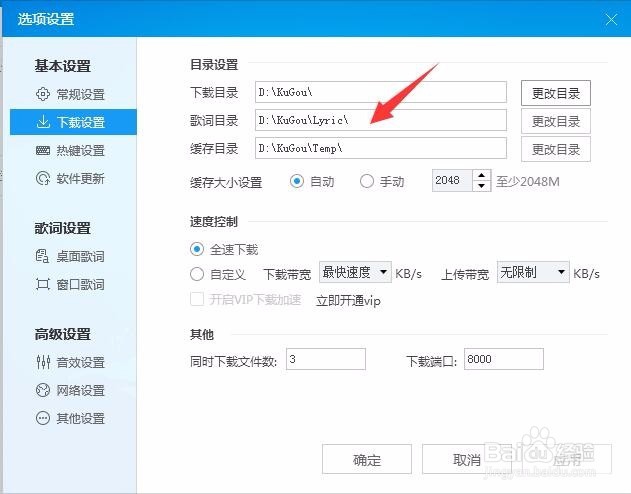
Task: Click the 歌词目录 path field D:\KuGou\Lyric\
Action: (x=381, y=120)
